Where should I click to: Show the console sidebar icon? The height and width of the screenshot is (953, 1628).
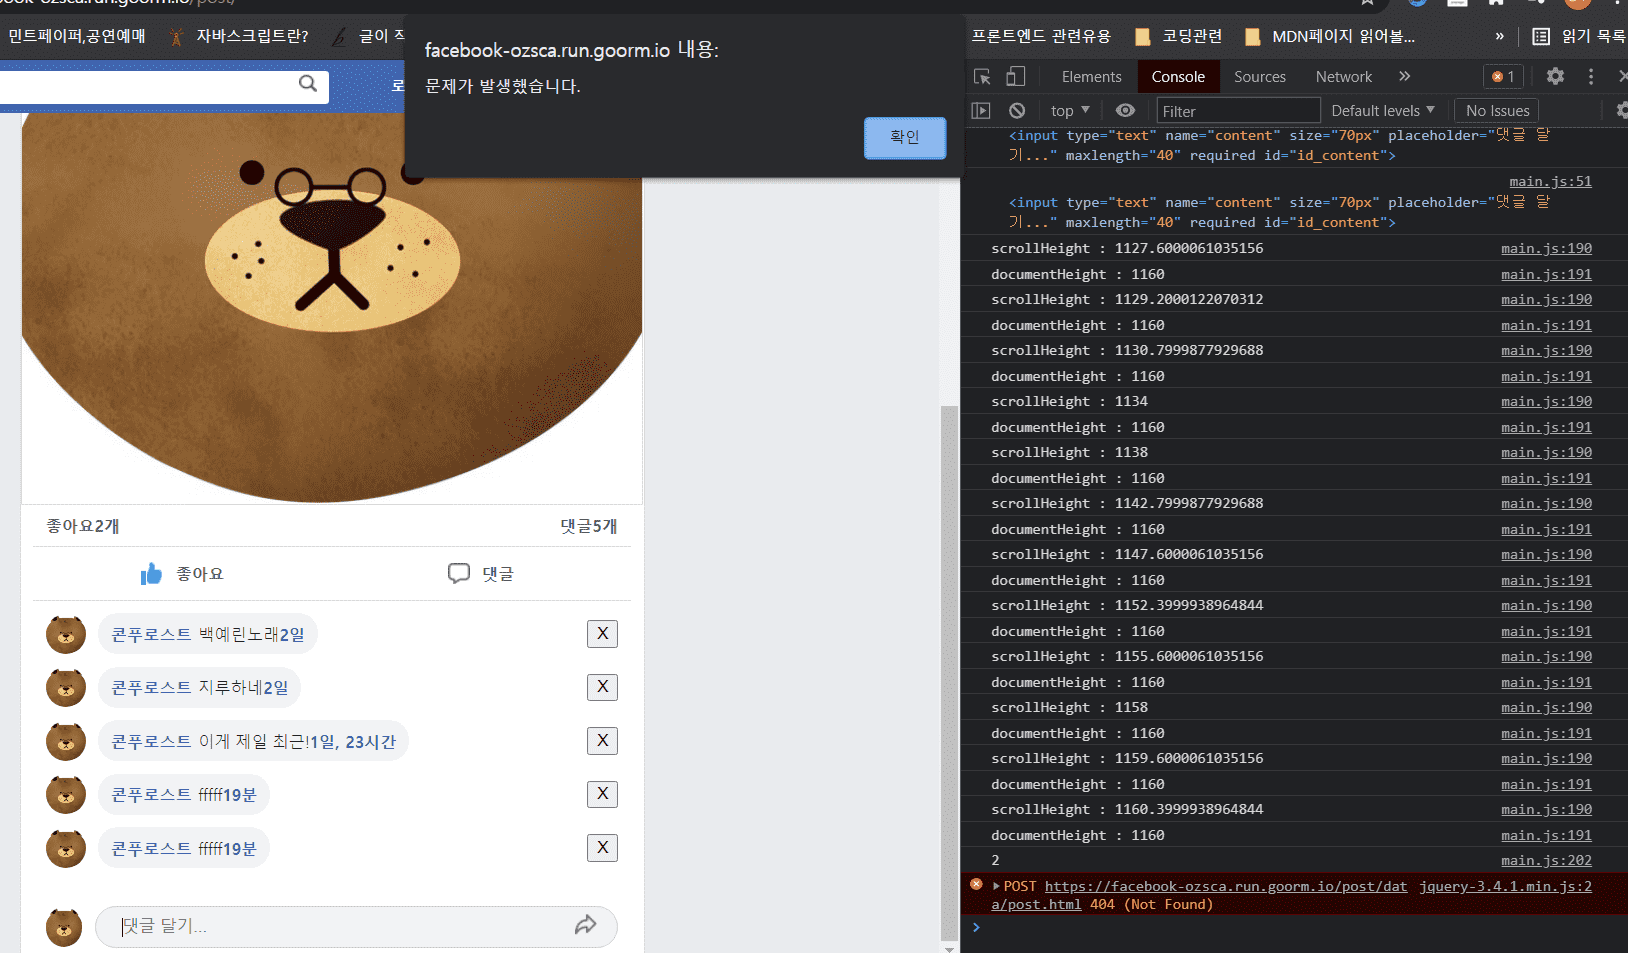pyautogui.click(x=981, y=111)
